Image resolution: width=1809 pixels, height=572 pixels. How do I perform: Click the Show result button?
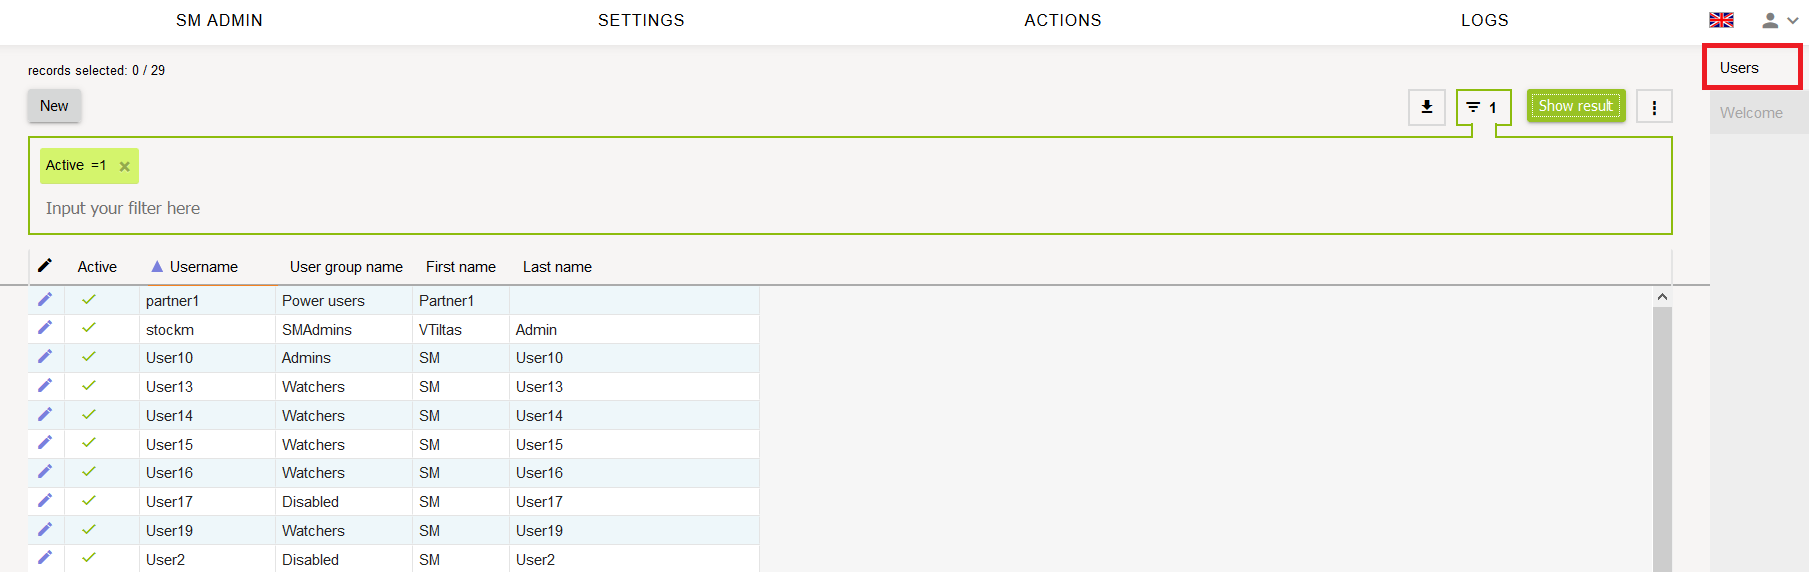coord(1575,106)
